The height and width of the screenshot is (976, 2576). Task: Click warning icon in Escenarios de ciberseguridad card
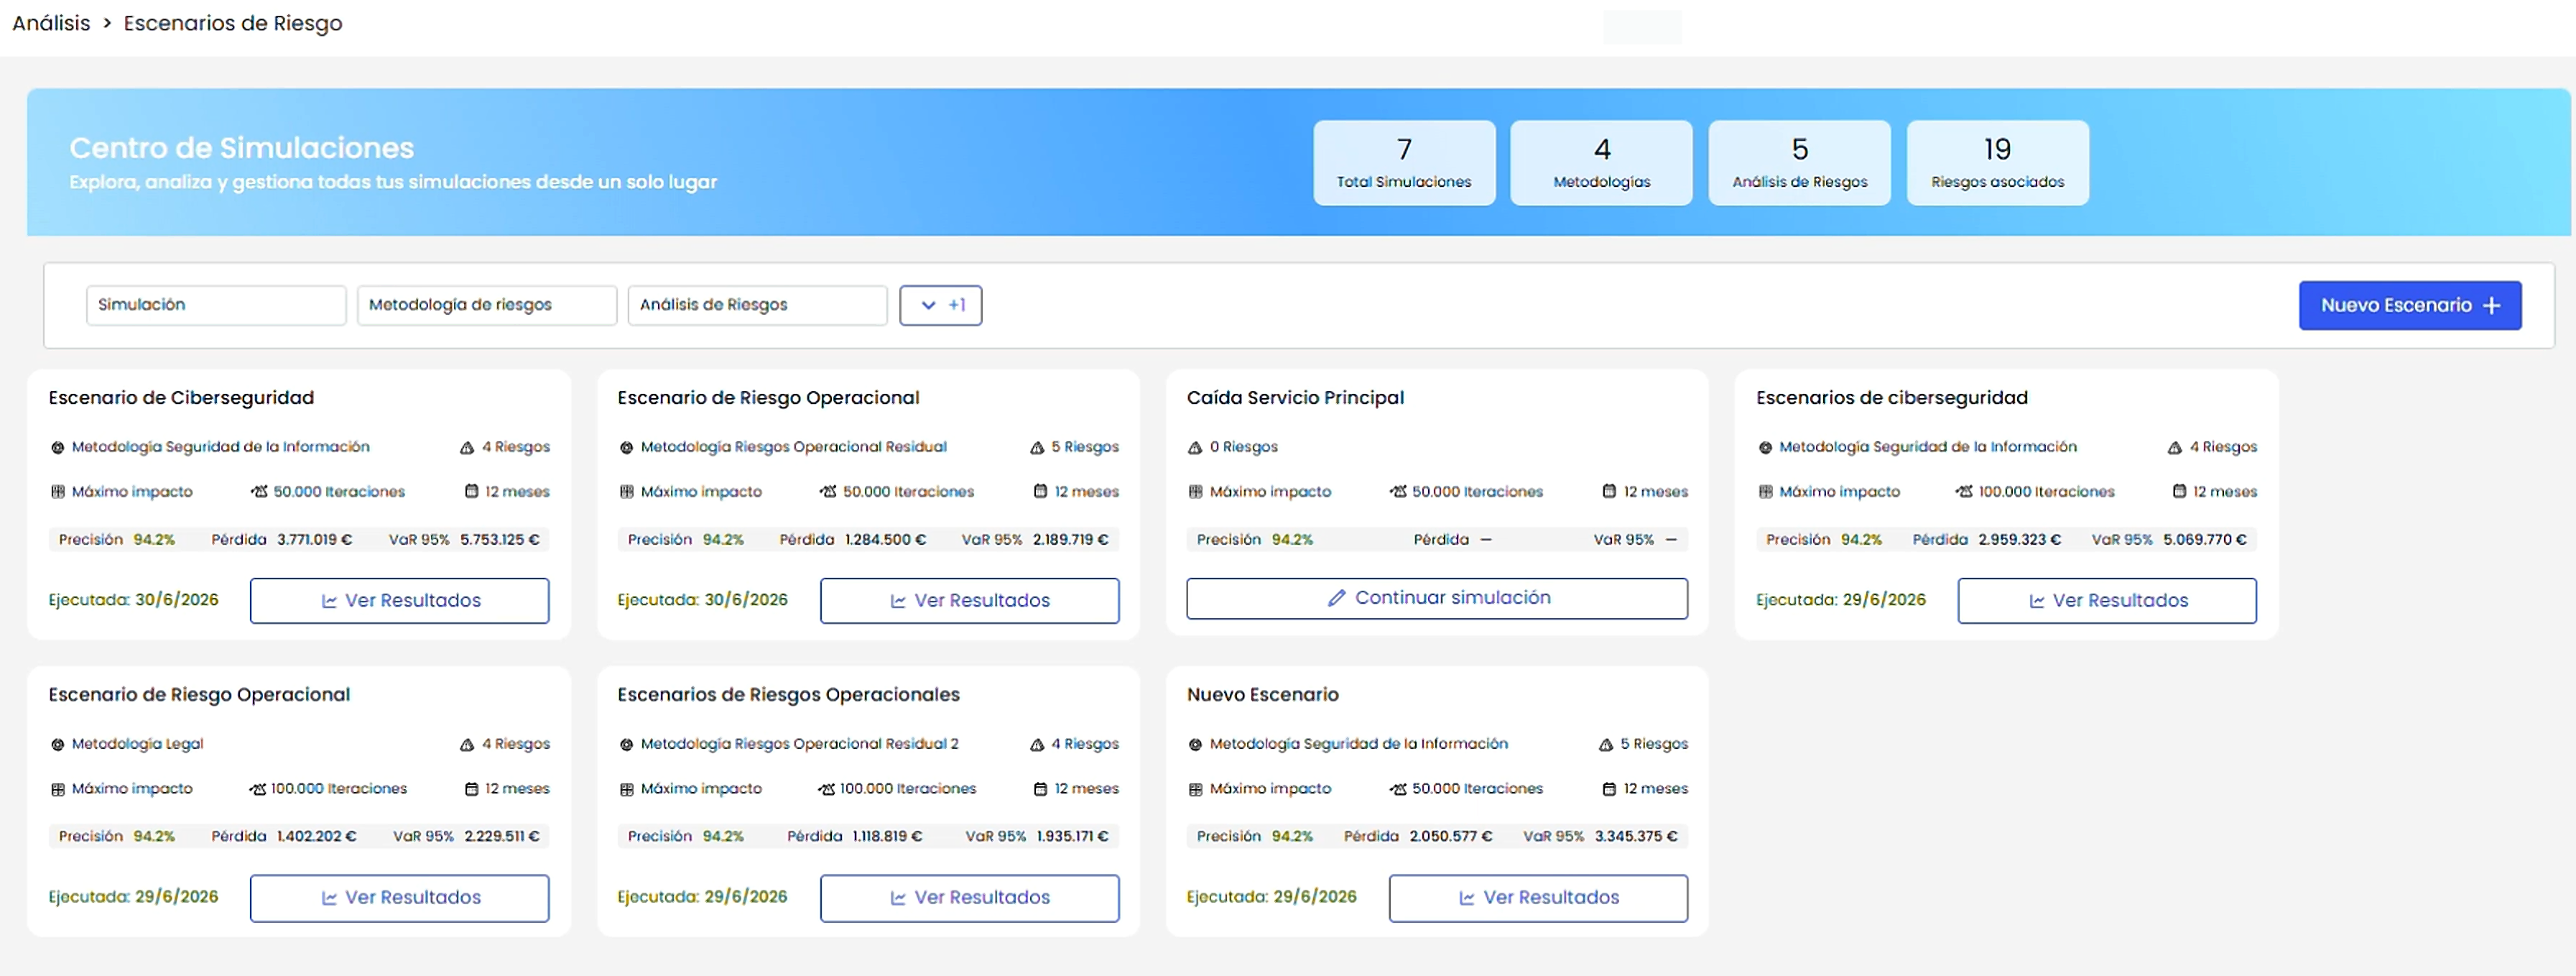tap(2175, 447)
